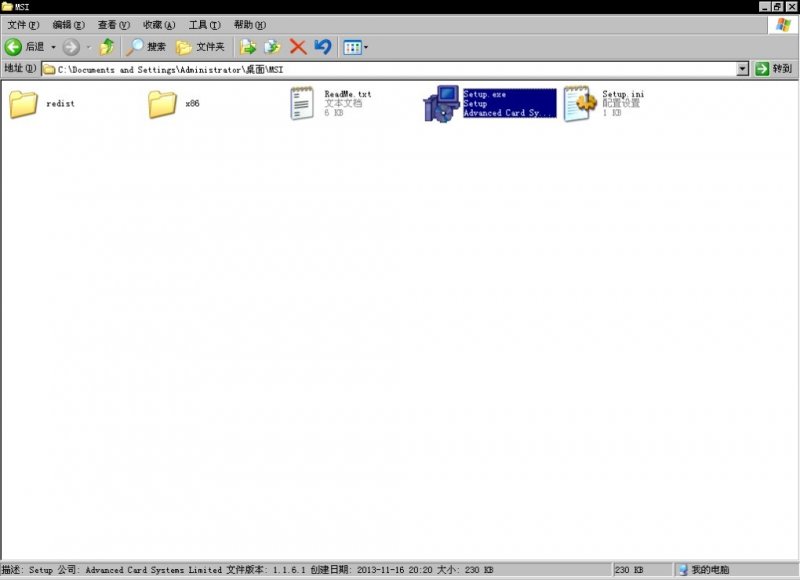Select the x86 folder icon
The height and width of the screenshot is (580, 800).
162,104
